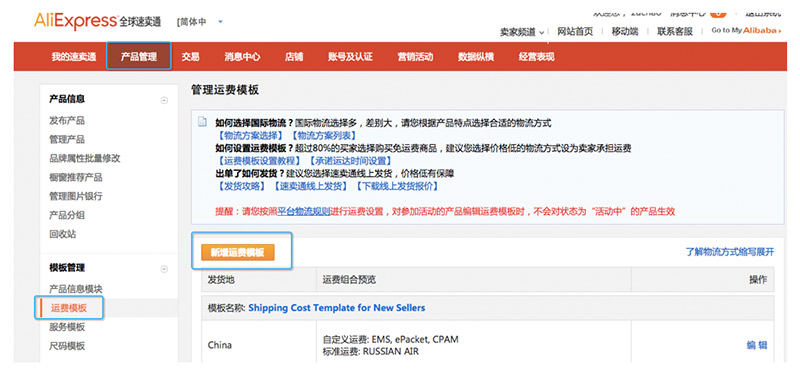800x376 pixels.
Task: Open 发布产品 in sidebar
Action: pos(67,120)
